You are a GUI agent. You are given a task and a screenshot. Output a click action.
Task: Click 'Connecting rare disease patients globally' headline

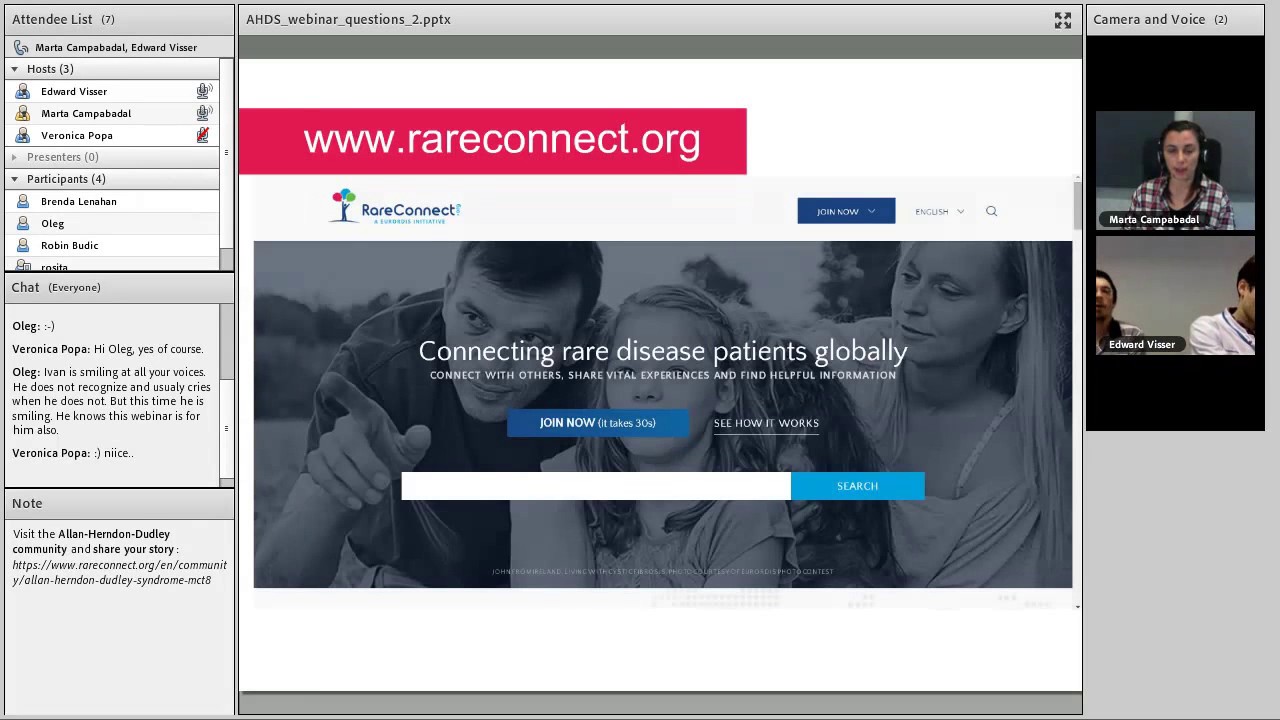point(663,351)
